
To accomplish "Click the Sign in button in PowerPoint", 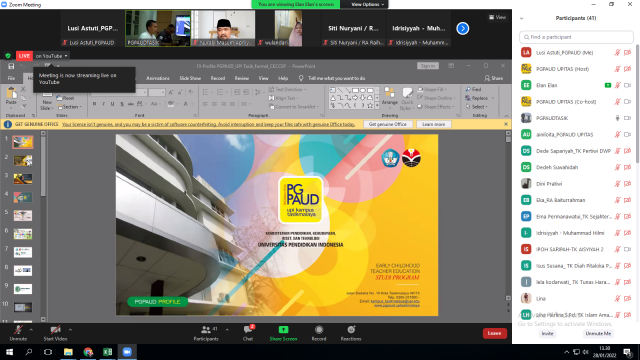I will [428, 66].
